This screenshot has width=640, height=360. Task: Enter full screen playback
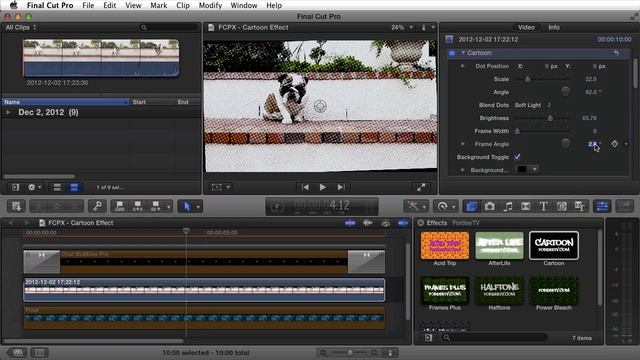tap(421, 187)
